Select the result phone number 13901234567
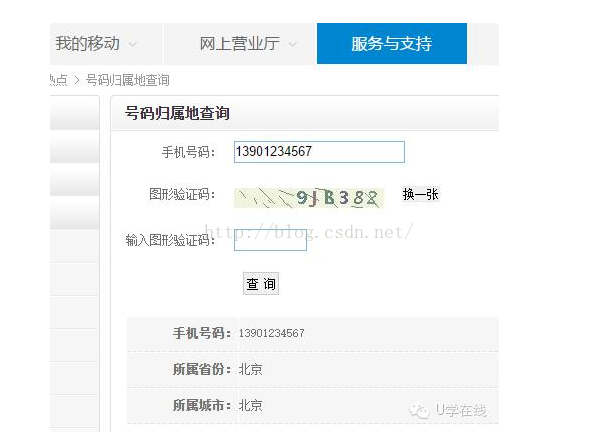 (272, 333)
